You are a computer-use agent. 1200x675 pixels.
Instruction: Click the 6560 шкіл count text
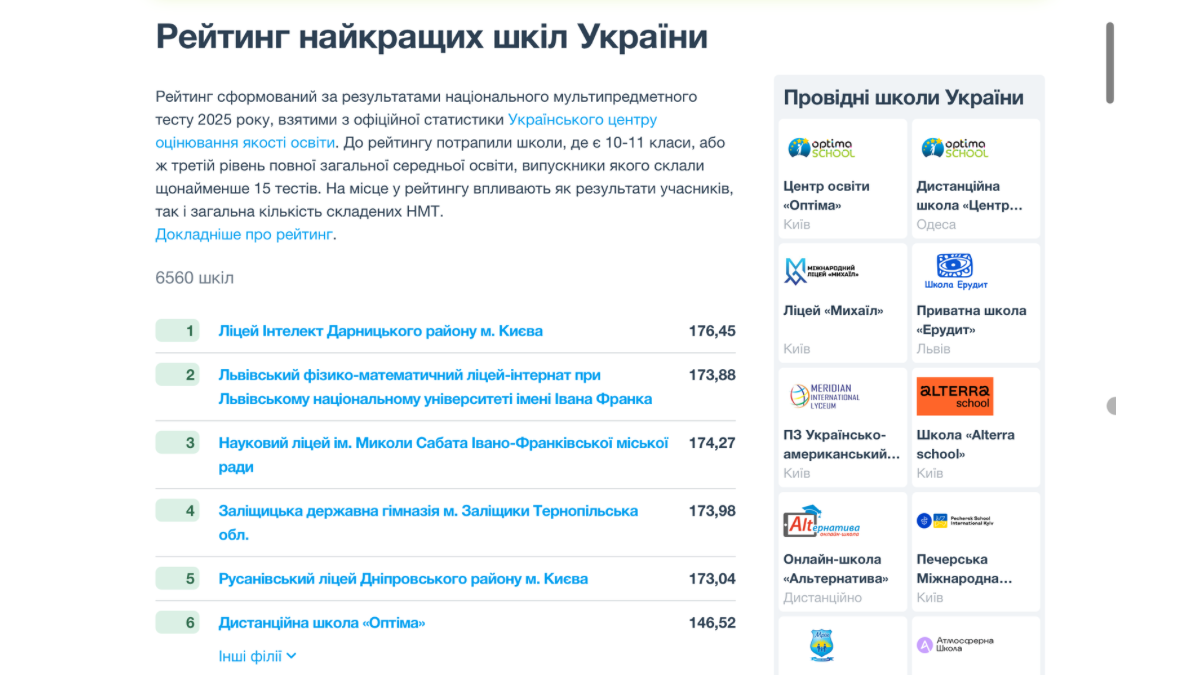pos(195,278)
